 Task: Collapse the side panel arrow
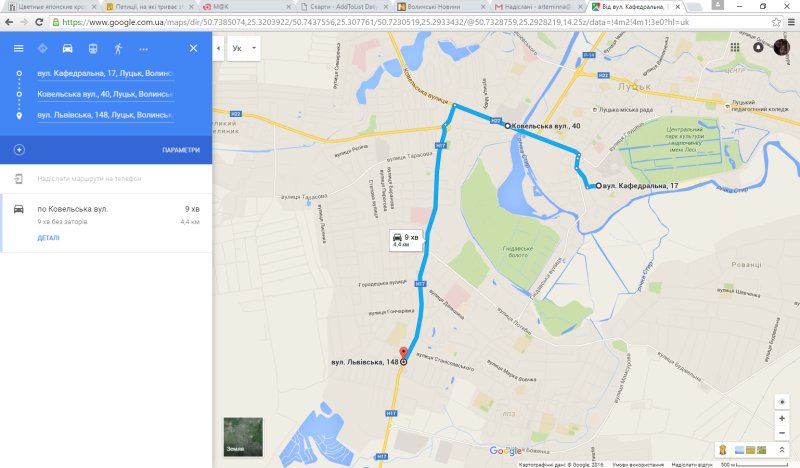click(x=218, y=48)
